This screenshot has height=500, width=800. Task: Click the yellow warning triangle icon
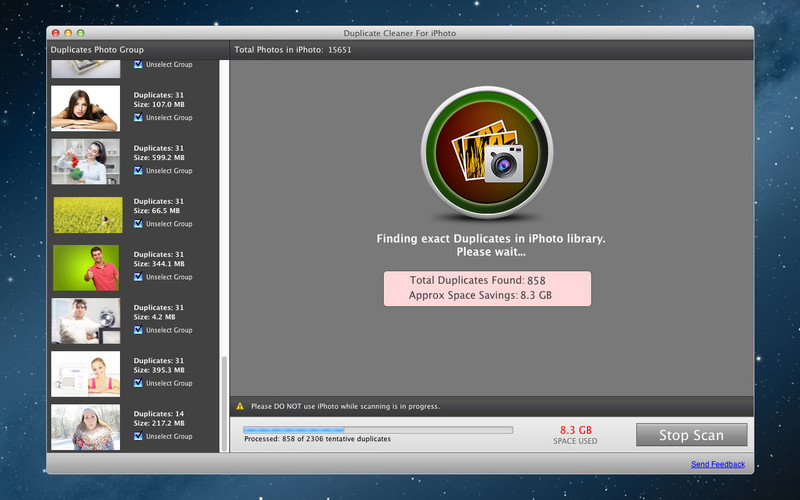(240, 406)
